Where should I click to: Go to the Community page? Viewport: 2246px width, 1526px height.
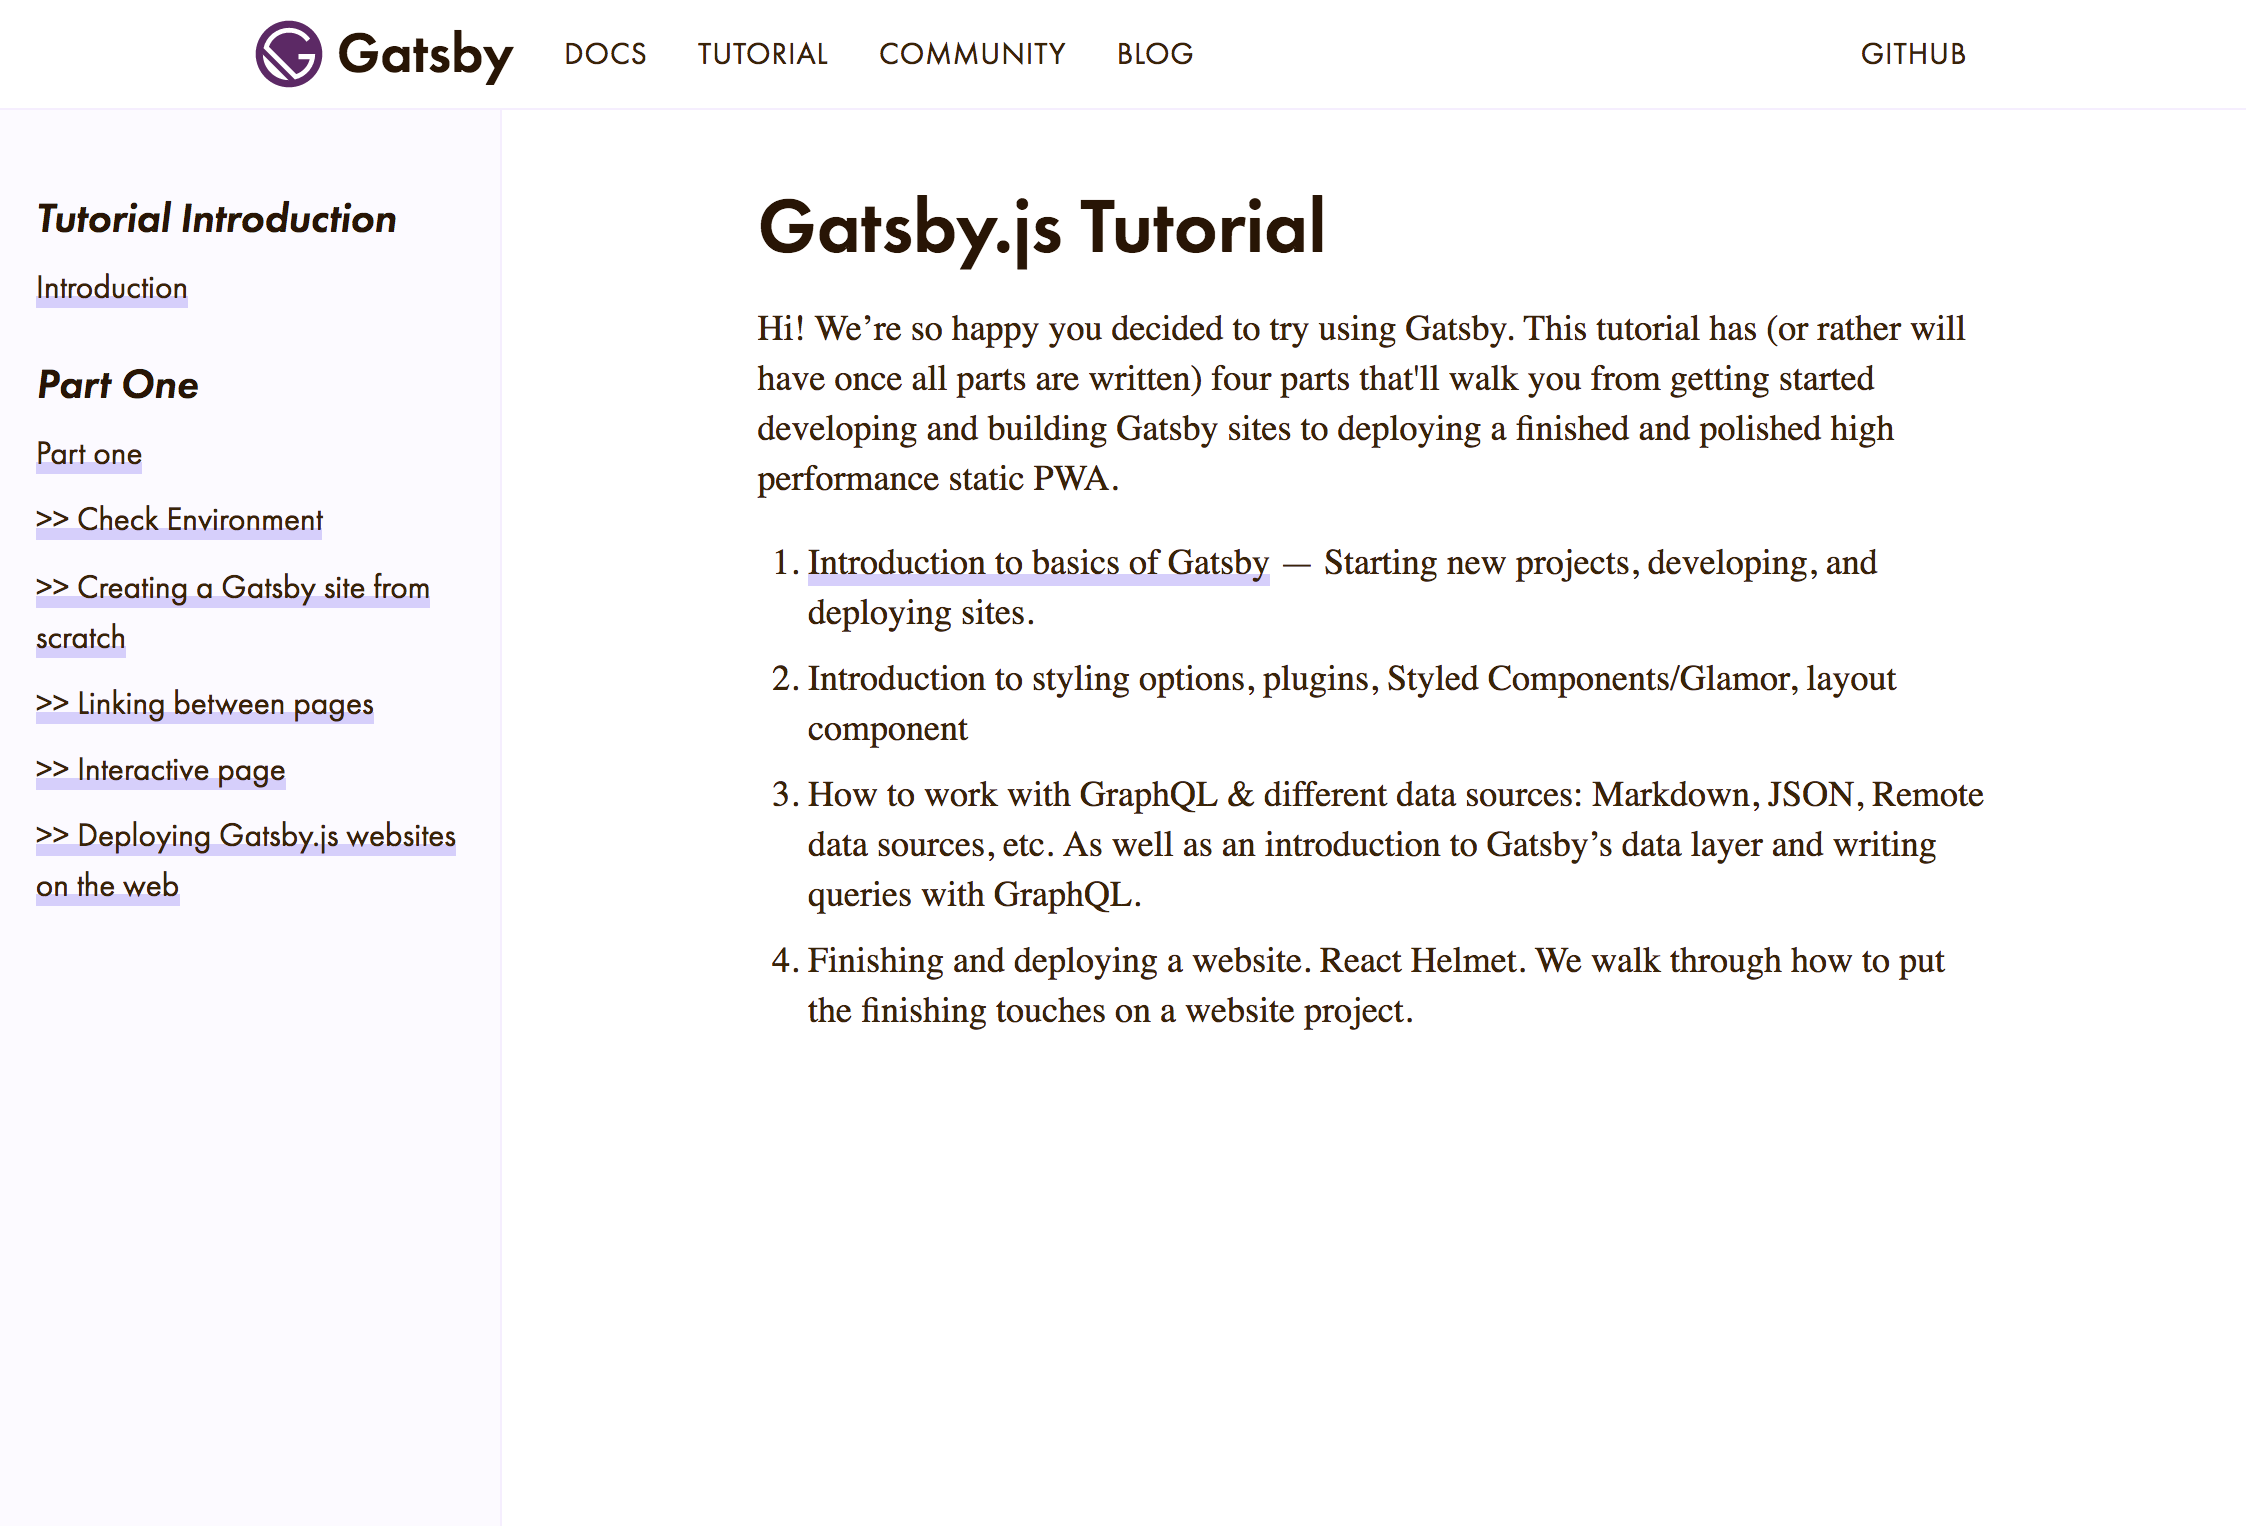click(972, 54)
